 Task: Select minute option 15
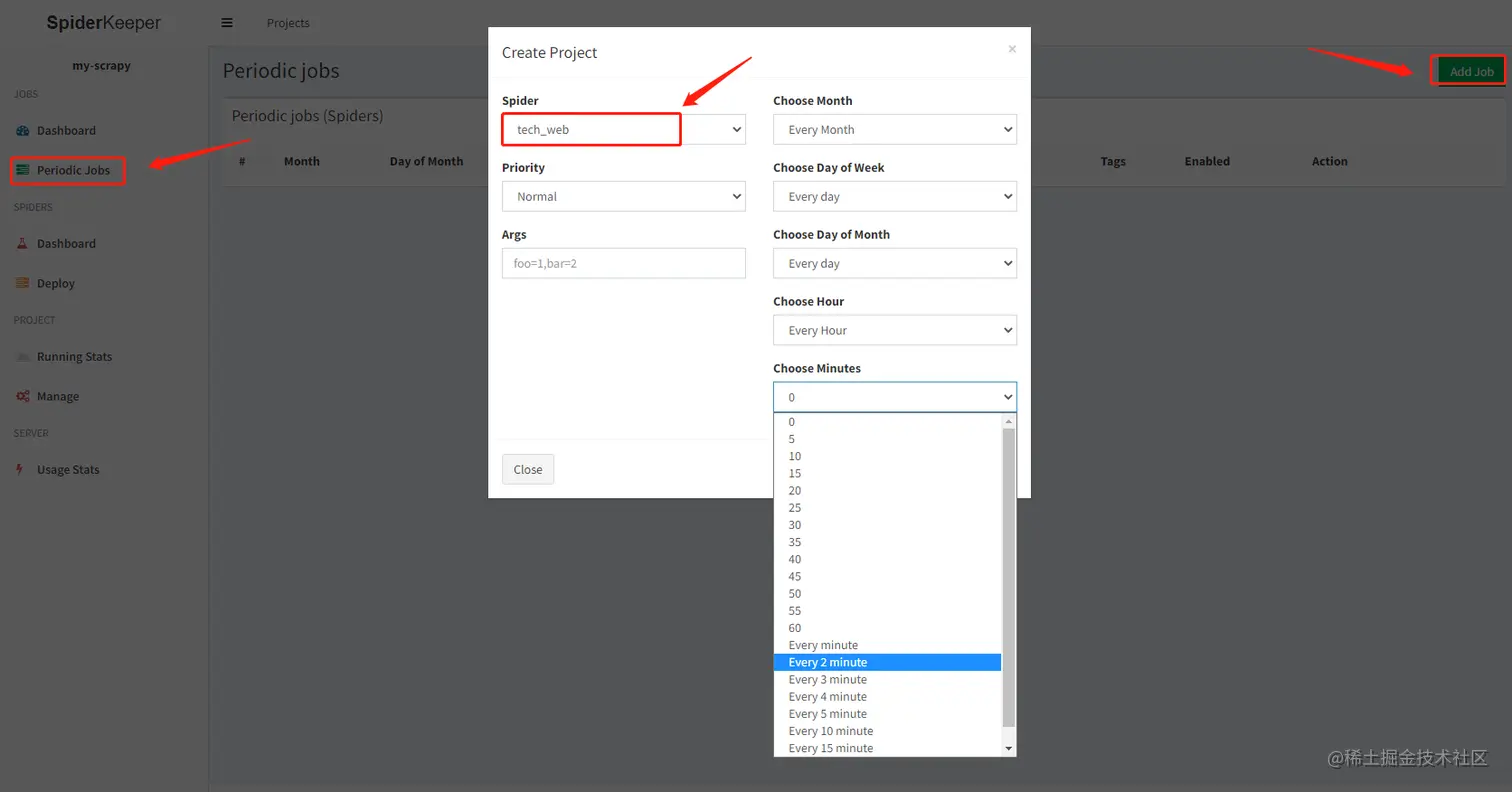click(887, 473)
